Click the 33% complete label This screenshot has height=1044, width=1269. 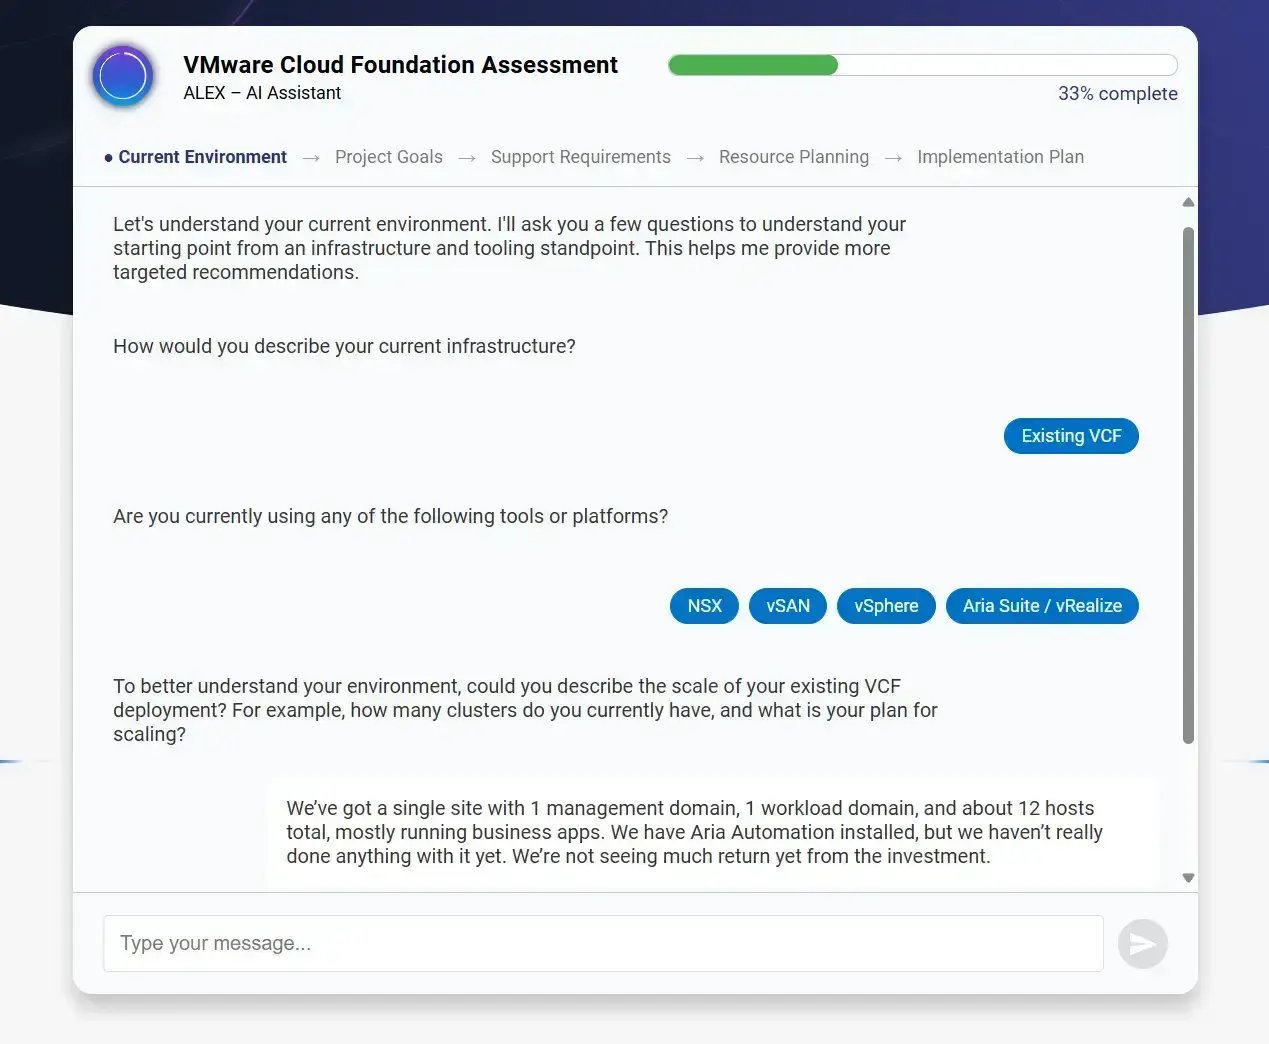(1117, 93)
